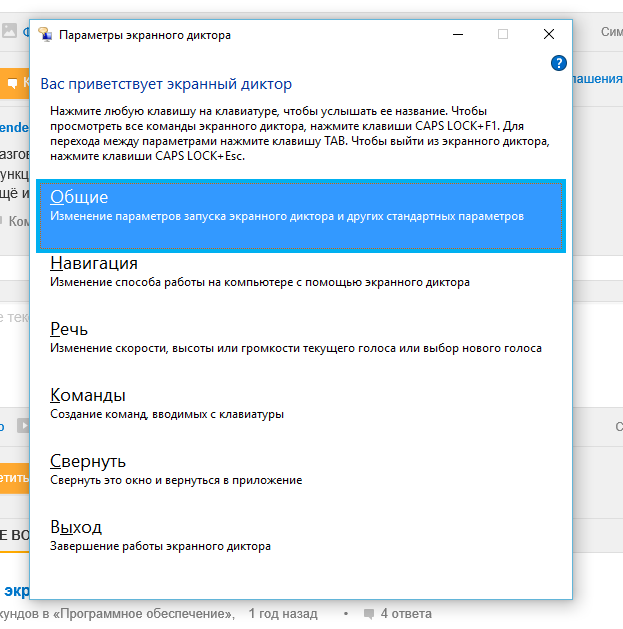Click the Narrator app icon in title bar
This screenshot has height=629, width=623.
[x=45, y=34]
